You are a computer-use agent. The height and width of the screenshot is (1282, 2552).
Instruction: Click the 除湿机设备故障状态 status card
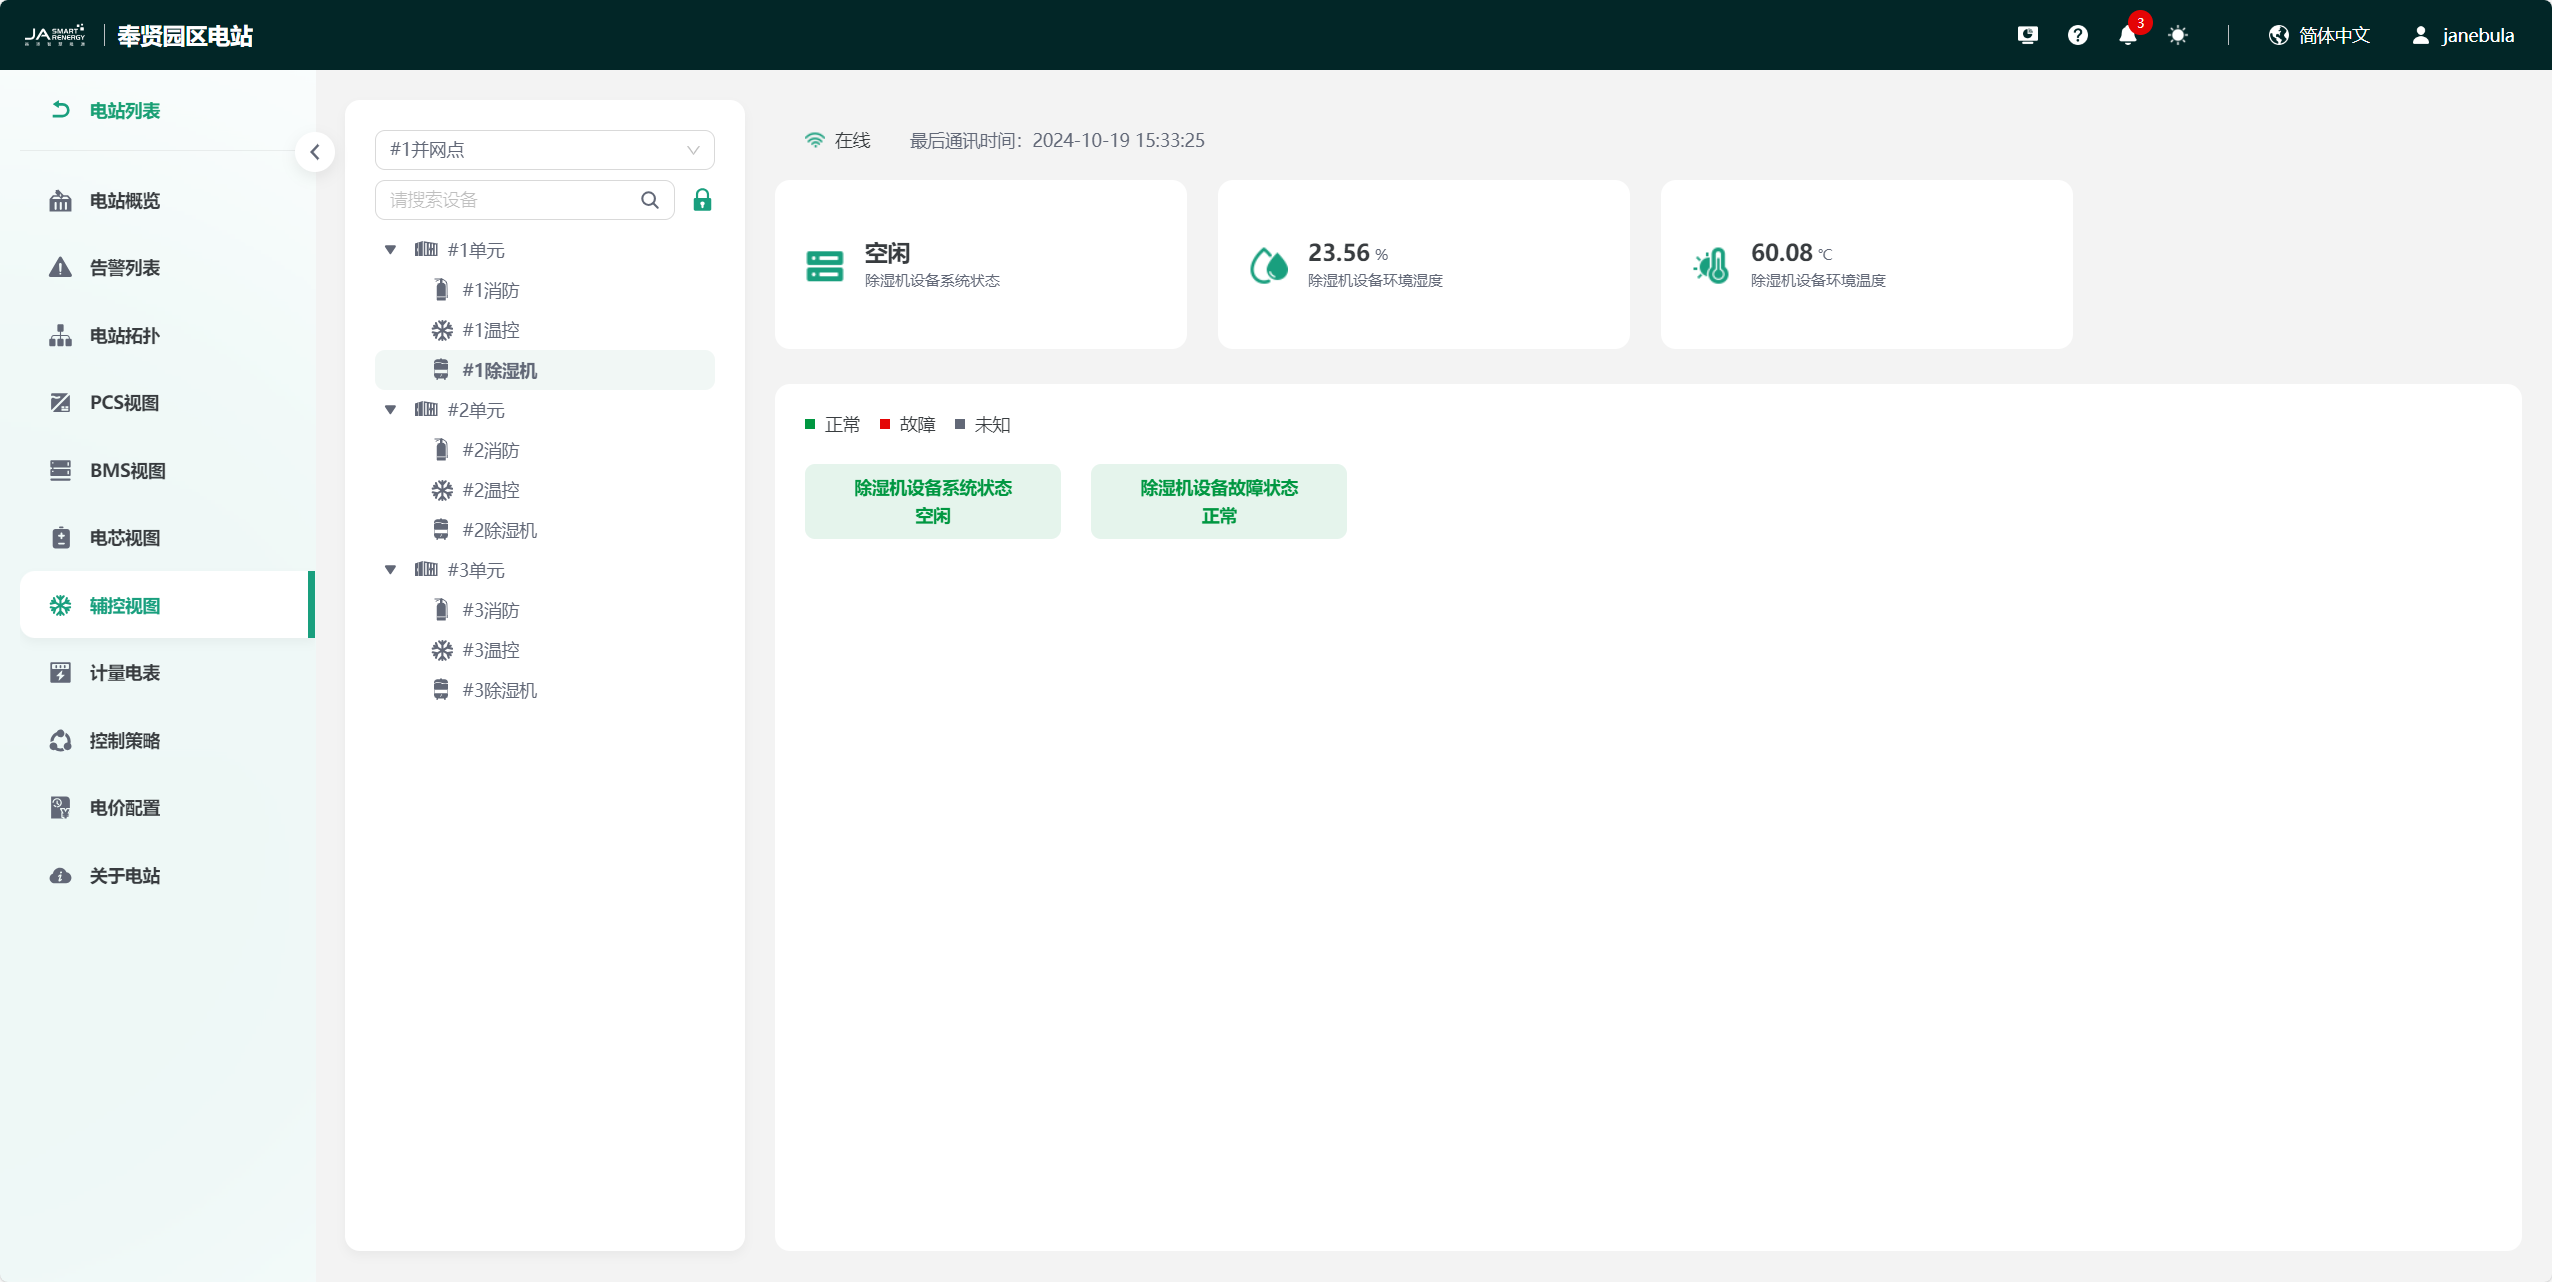tap(1218, 501)
